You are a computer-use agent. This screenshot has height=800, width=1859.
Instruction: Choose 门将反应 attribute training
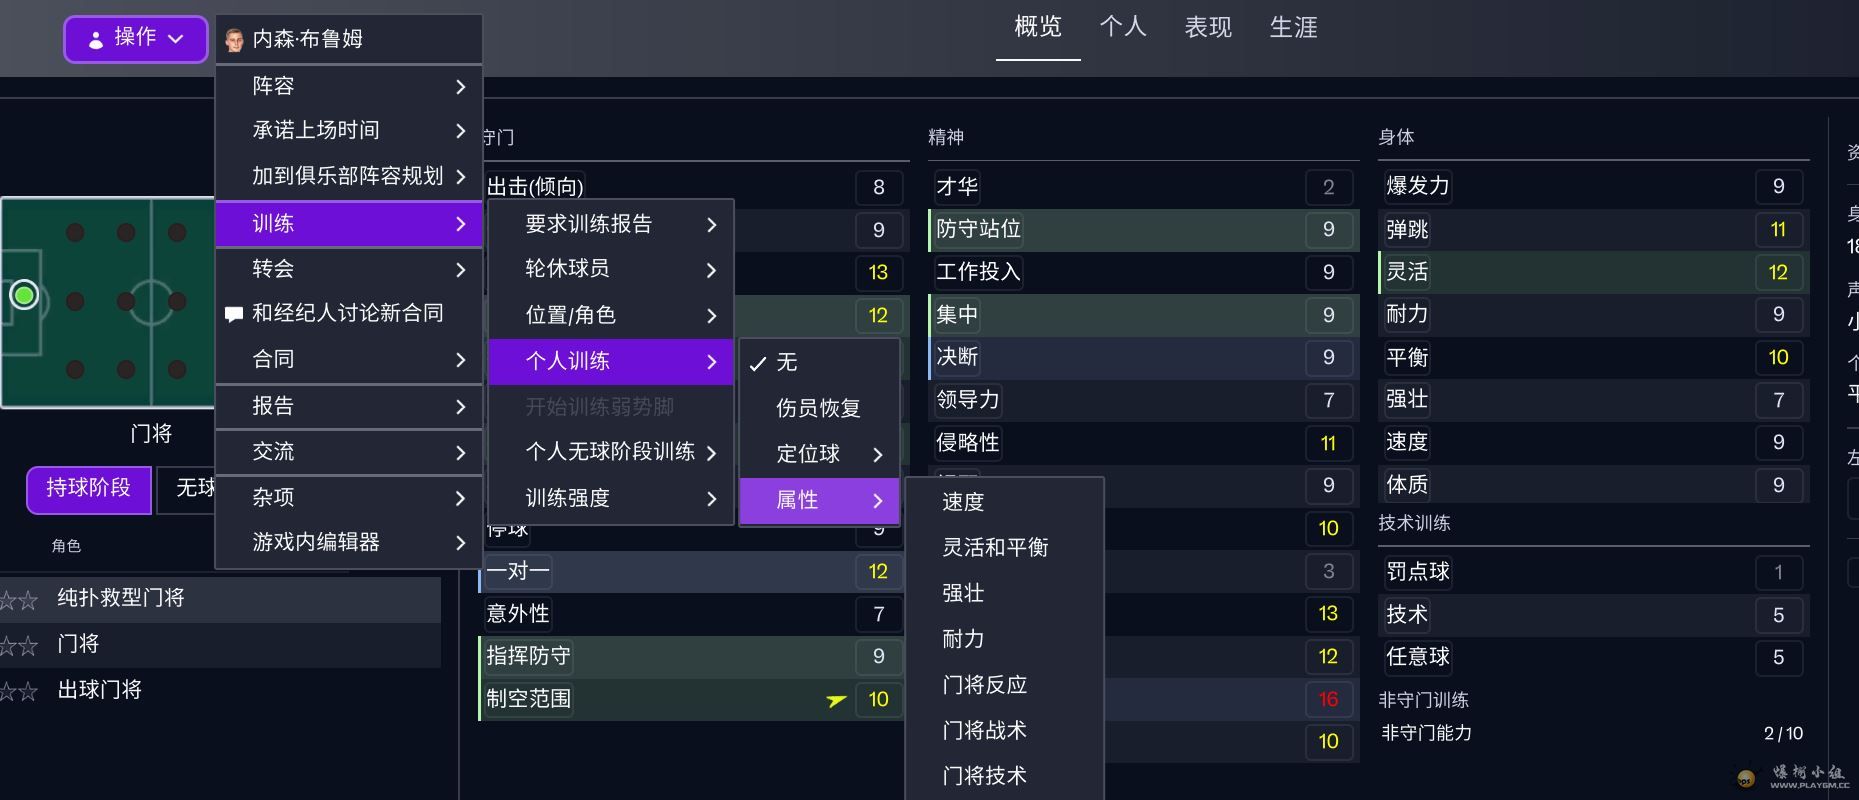[984, 685]
